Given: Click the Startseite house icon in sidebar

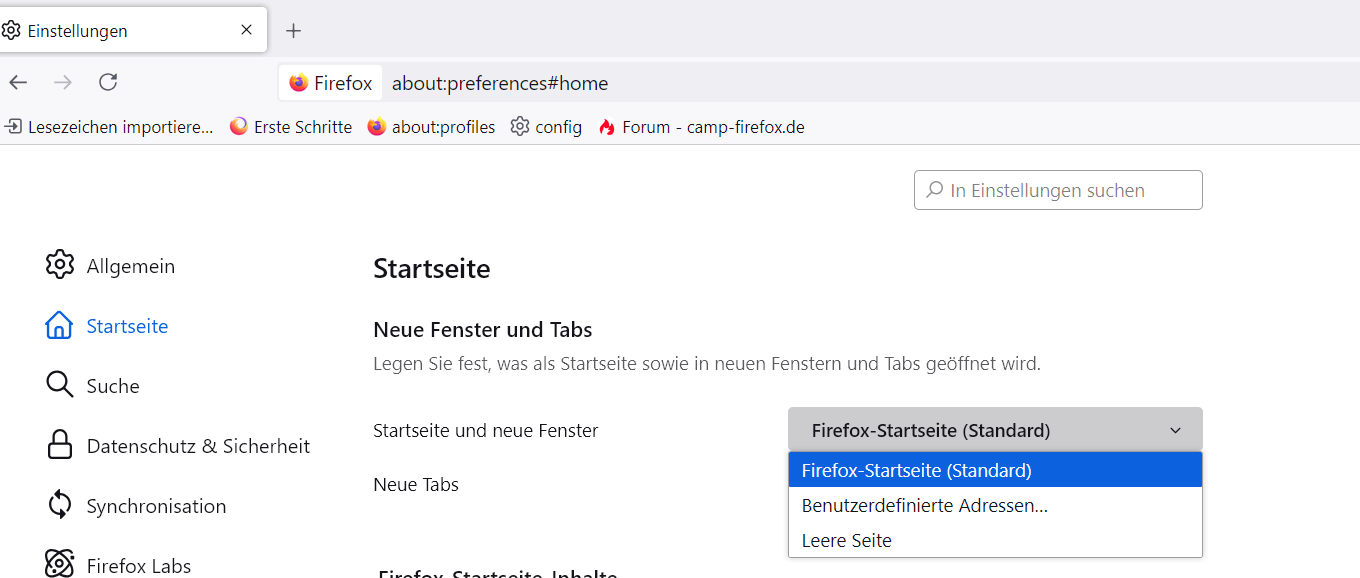Looking at the screenshot, I should pos(59,326).
